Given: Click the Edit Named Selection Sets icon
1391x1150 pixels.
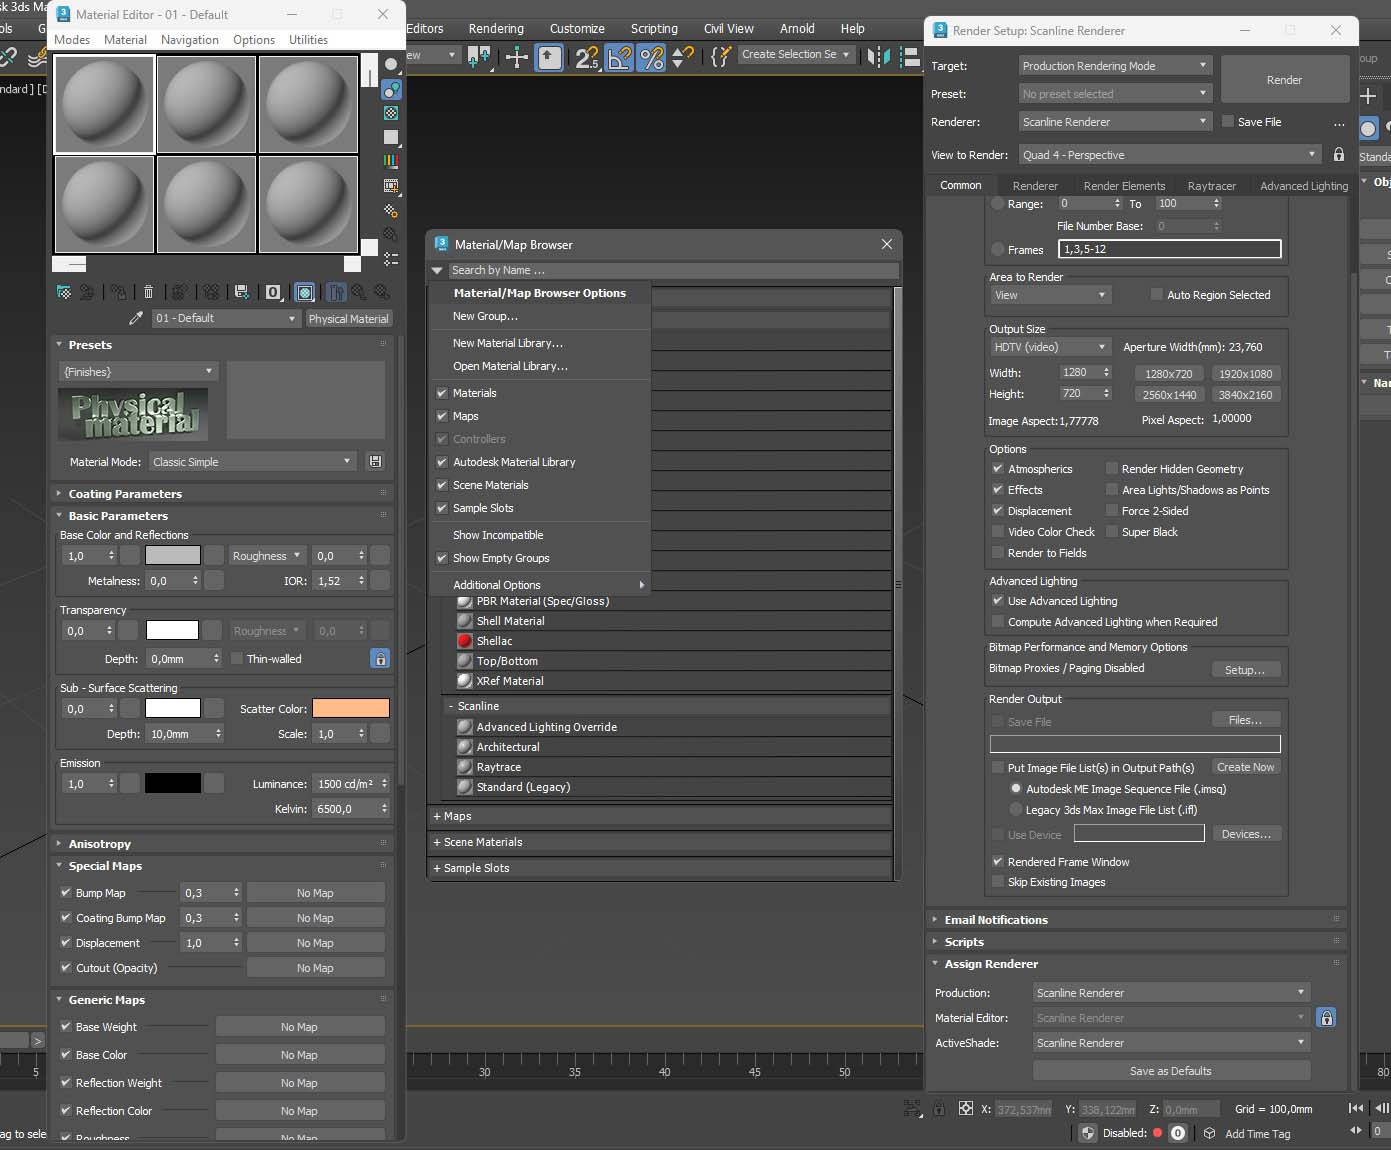Looking at the screenshot, I should [720, 57].
